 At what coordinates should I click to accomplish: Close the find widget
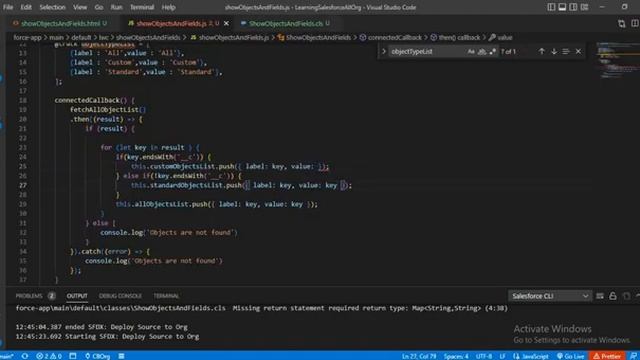pyautogui.click(x=578, y=51)
